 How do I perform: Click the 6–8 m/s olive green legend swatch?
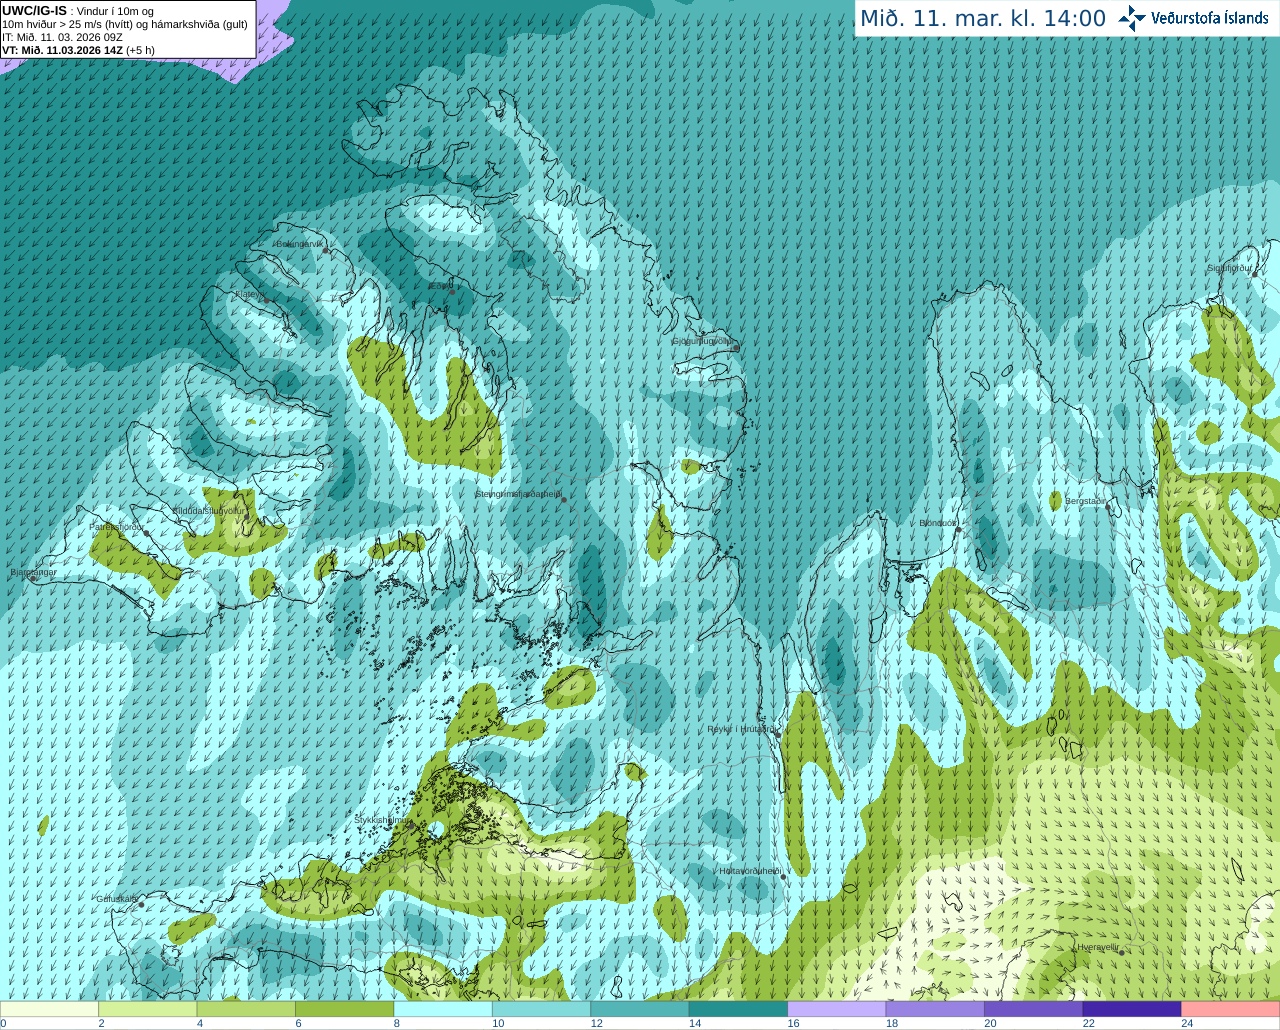345,1009
